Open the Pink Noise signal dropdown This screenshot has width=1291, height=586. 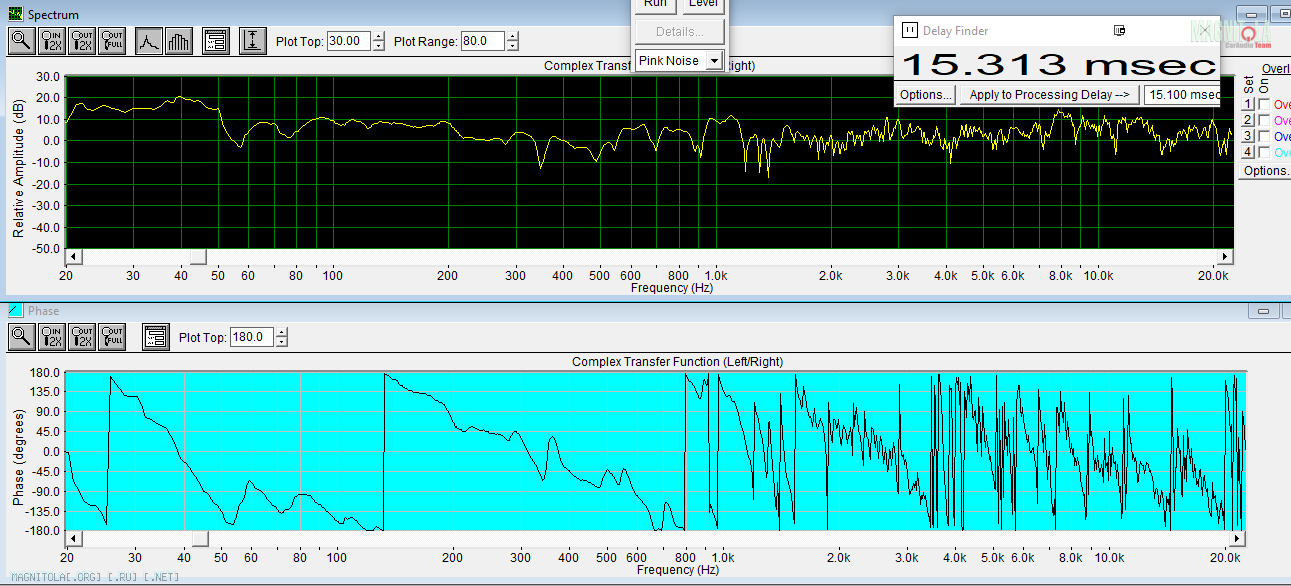(714, 61)
